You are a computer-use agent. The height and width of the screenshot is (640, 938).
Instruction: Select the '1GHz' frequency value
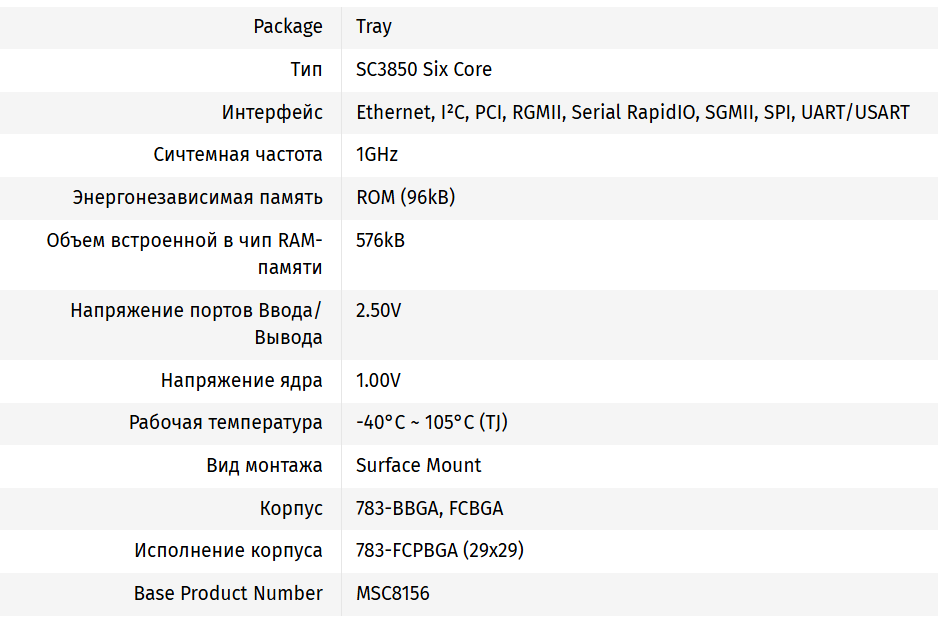[x=377, y=155]
